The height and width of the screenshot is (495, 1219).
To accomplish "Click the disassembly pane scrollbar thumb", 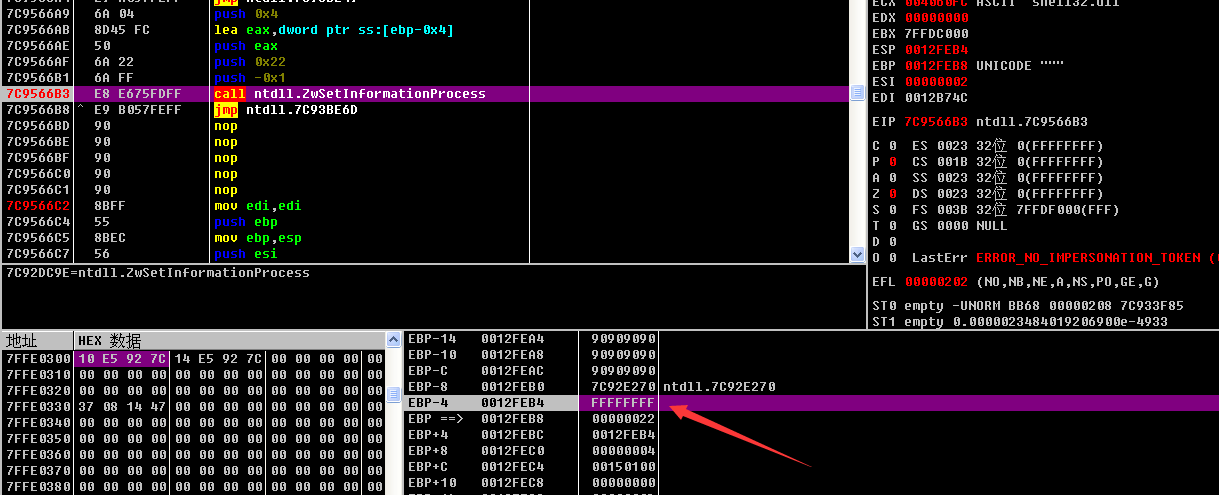I will click(856, 93).
